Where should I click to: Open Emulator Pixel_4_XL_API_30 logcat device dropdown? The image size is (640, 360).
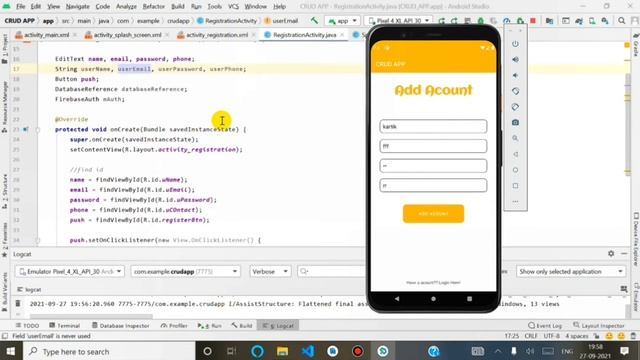click(70, 271)
